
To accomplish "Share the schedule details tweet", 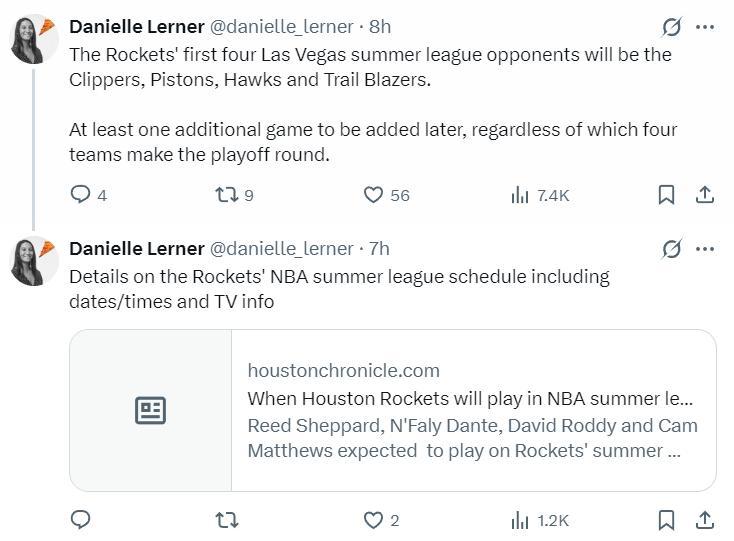I will [x=704, y=520].
